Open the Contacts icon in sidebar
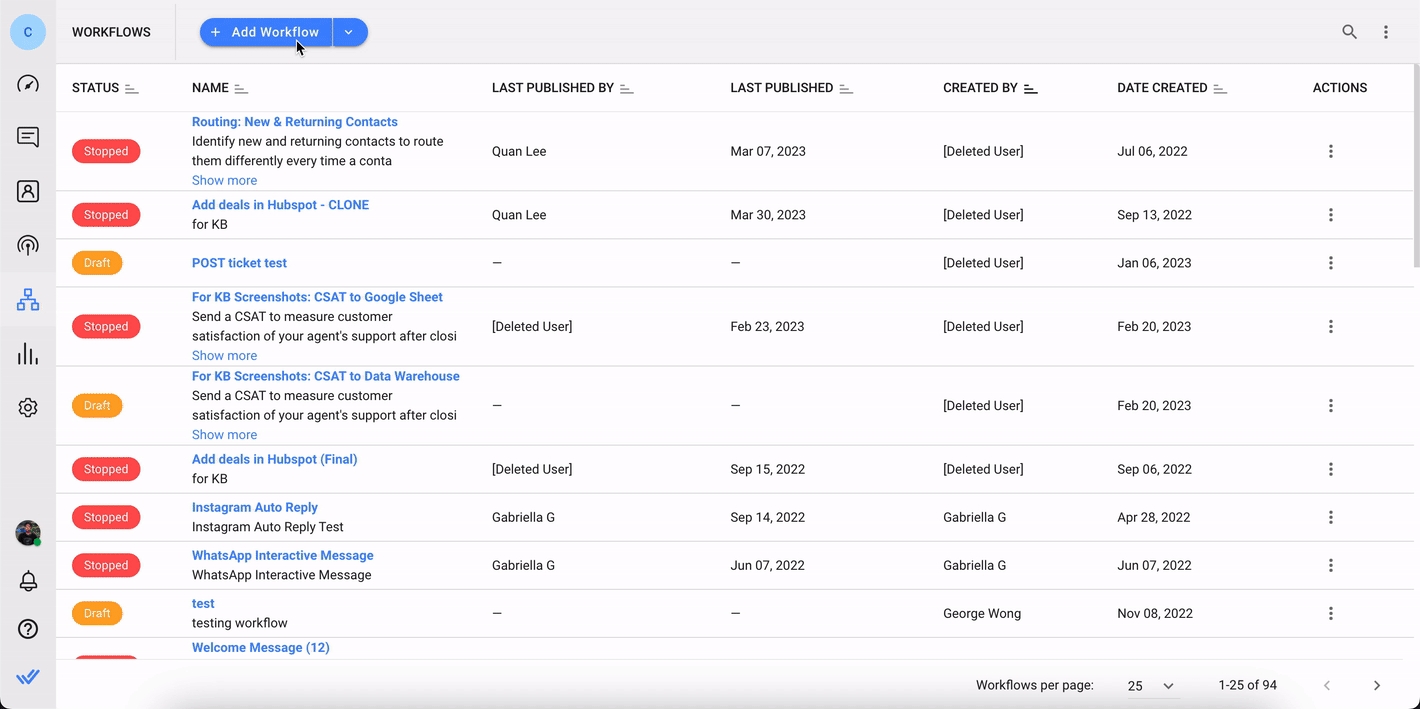Screen dimensions: 1420x709 point(28,192)
